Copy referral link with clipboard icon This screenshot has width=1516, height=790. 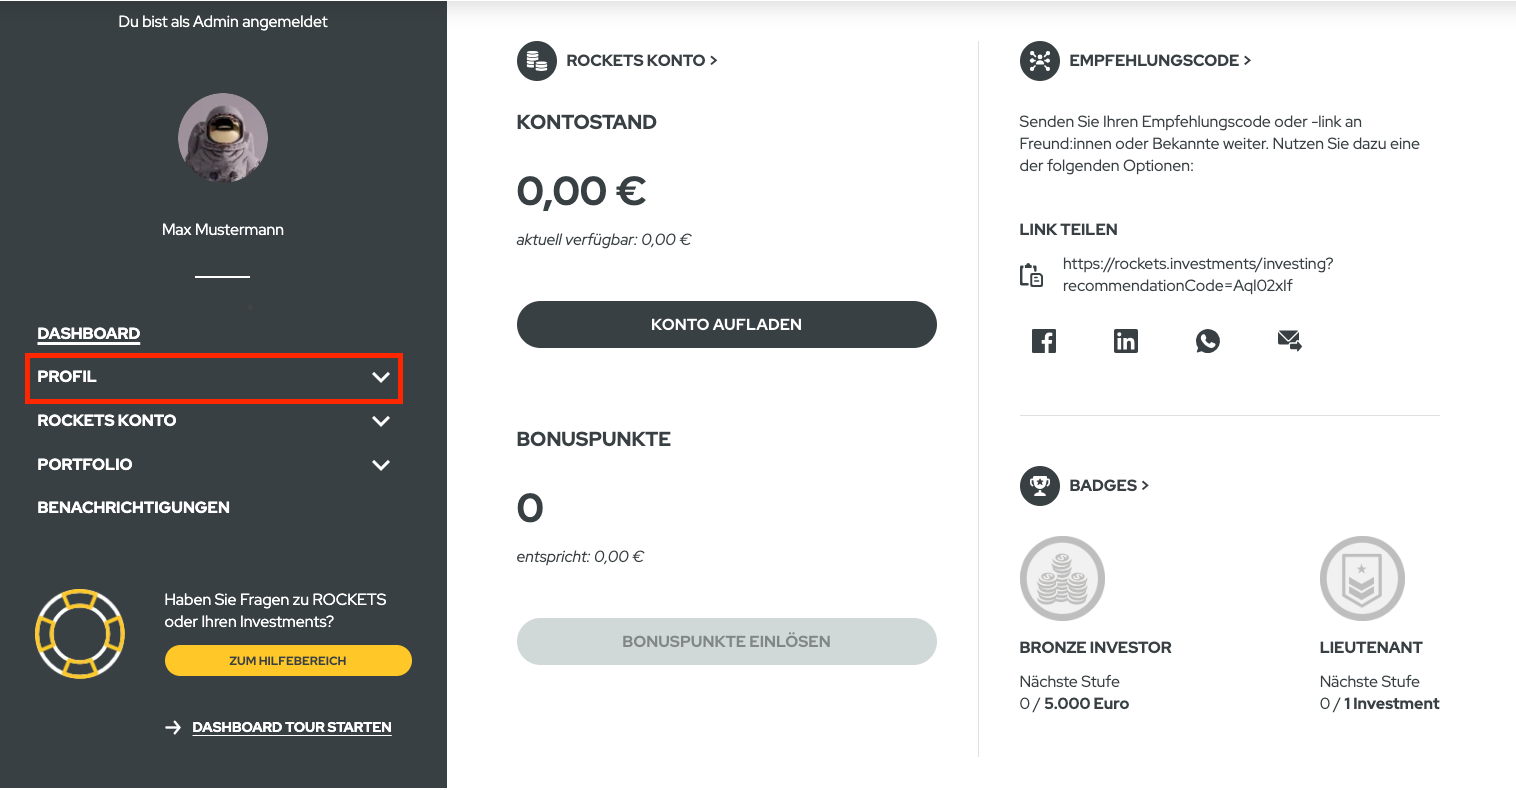[1031, 275]
